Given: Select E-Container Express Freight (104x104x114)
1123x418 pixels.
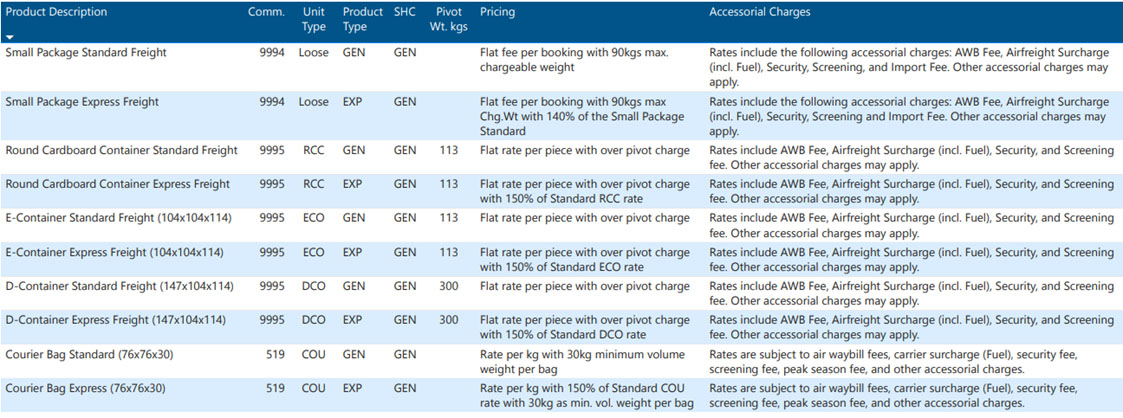Looking at the screenshot, I should 115,252.
